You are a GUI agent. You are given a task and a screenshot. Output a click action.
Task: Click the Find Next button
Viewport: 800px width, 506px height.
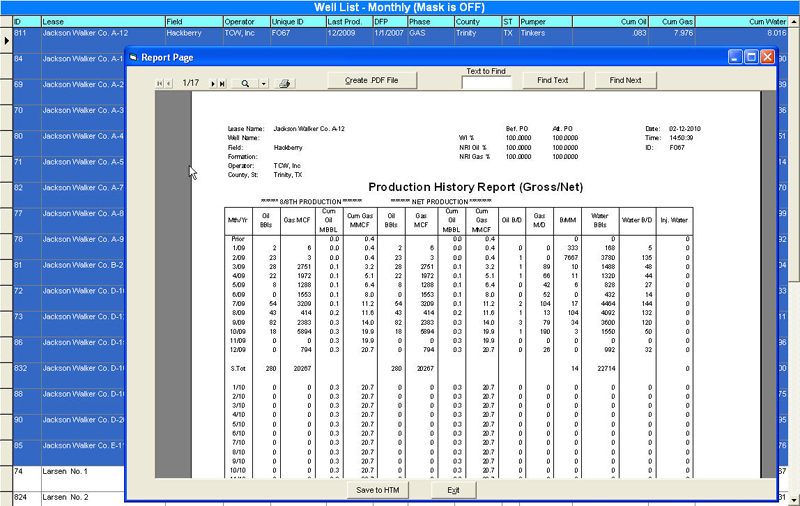coord(626,80)
